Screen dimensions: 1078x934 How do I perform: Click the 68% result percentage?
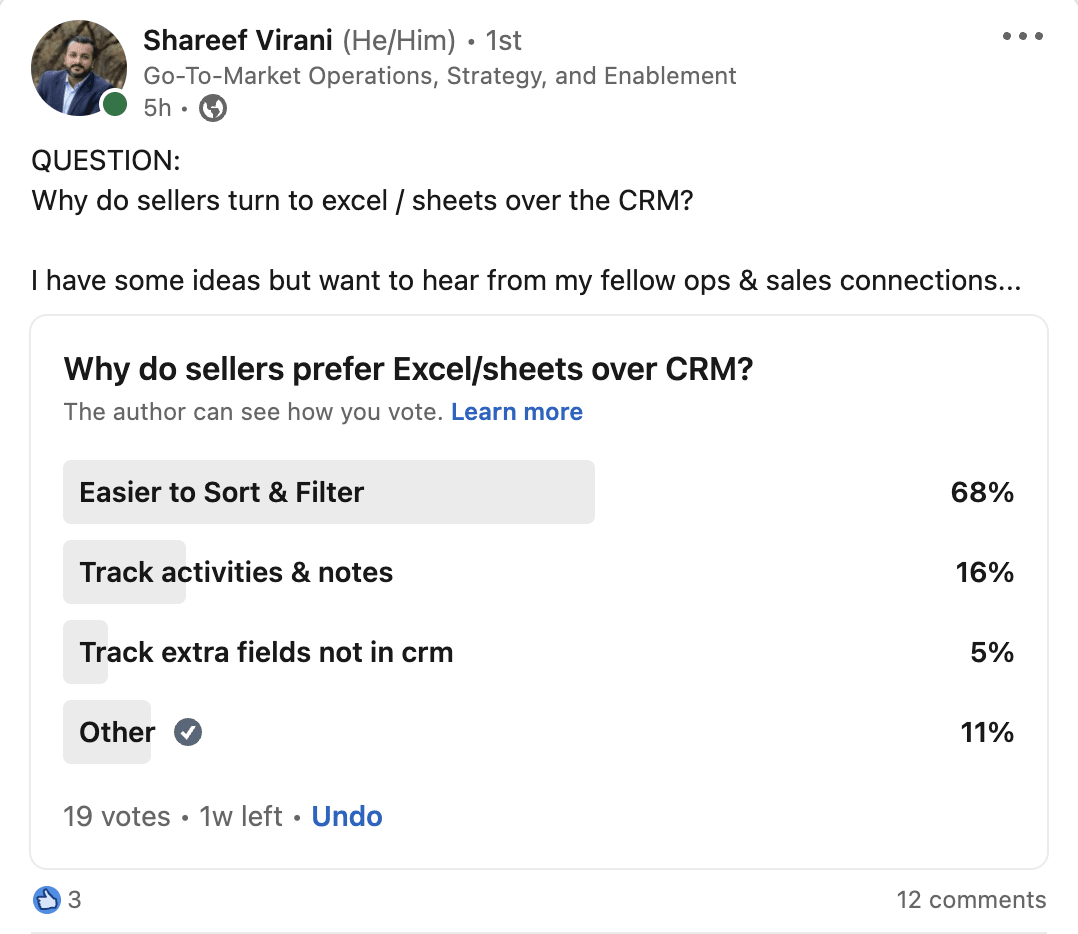pos(982,492)
